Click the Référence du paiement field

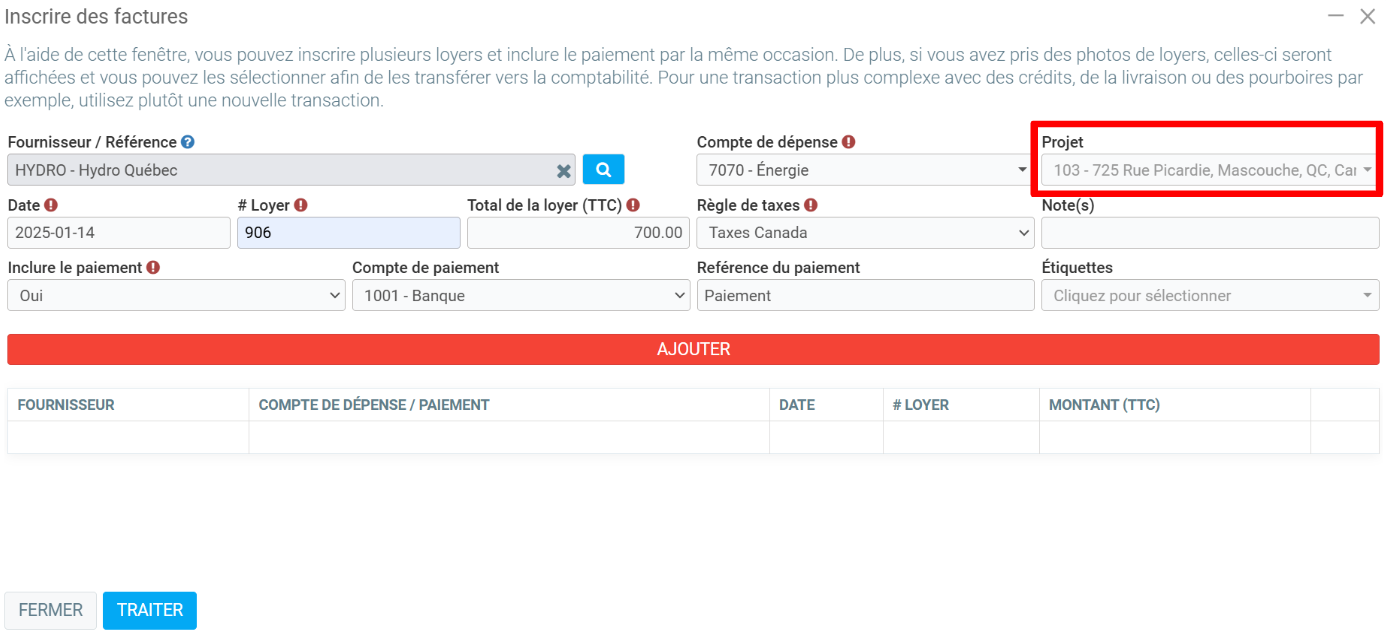[865, 296]
